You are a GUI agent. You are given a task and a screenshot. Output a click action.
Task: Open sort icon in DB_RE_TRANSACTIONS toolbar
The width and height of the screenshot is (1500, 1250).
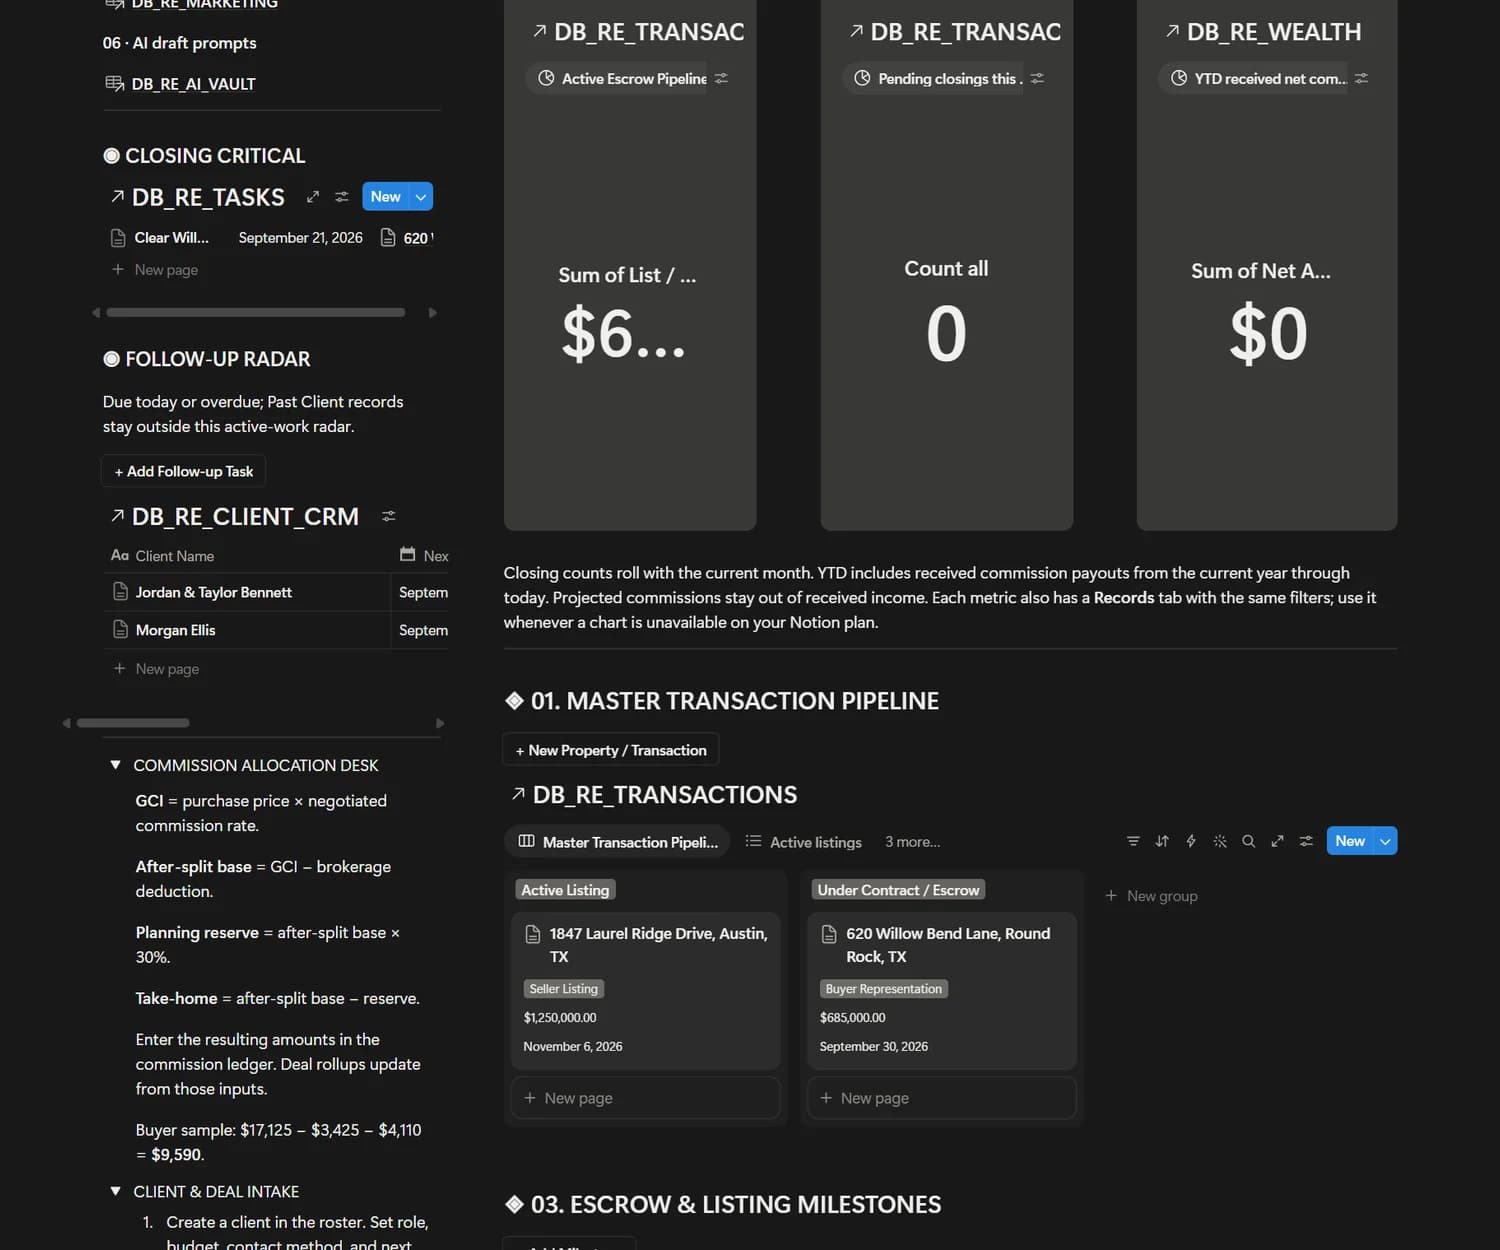point(1162,841)
